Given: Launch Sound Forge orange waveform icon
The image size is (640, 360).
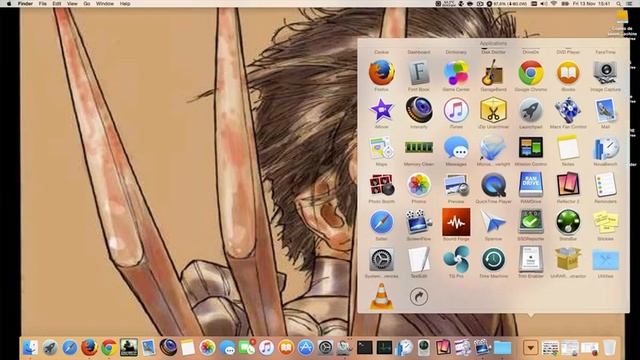Looking at the screenshot, I should tap(456, 222).
